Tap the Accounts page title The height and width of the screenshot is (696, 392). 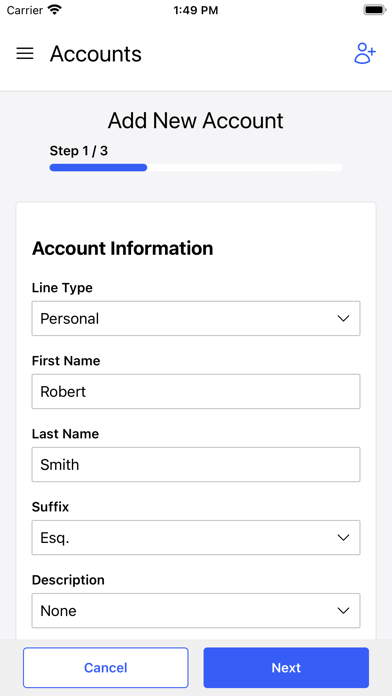point(96,54)
